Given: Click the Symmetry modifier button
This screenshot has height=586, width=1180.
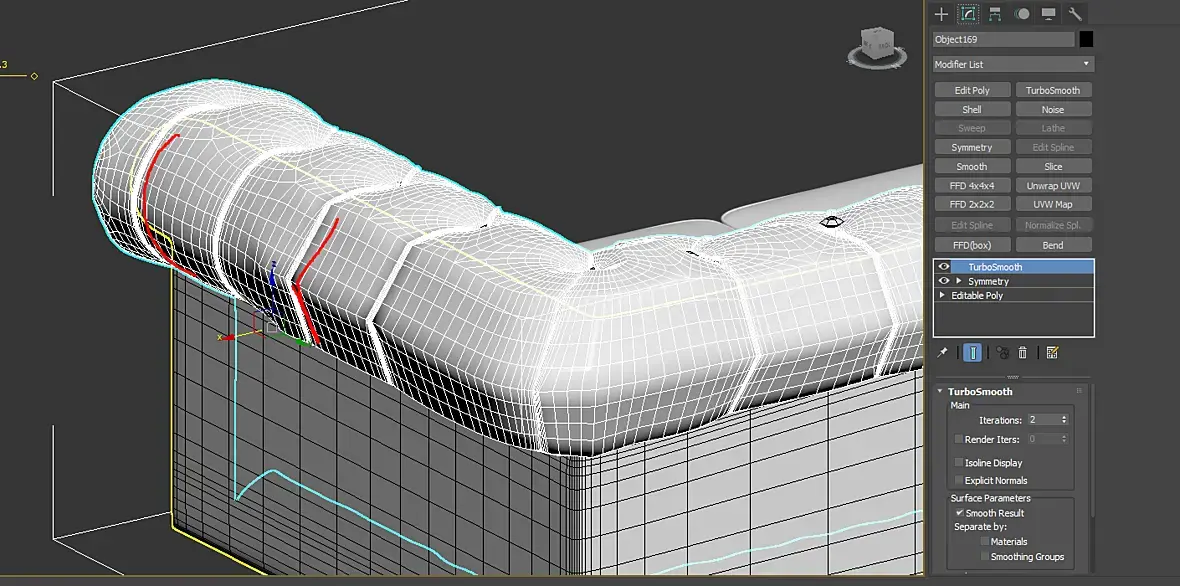Looking at the screenshot, I should point(972,147).
